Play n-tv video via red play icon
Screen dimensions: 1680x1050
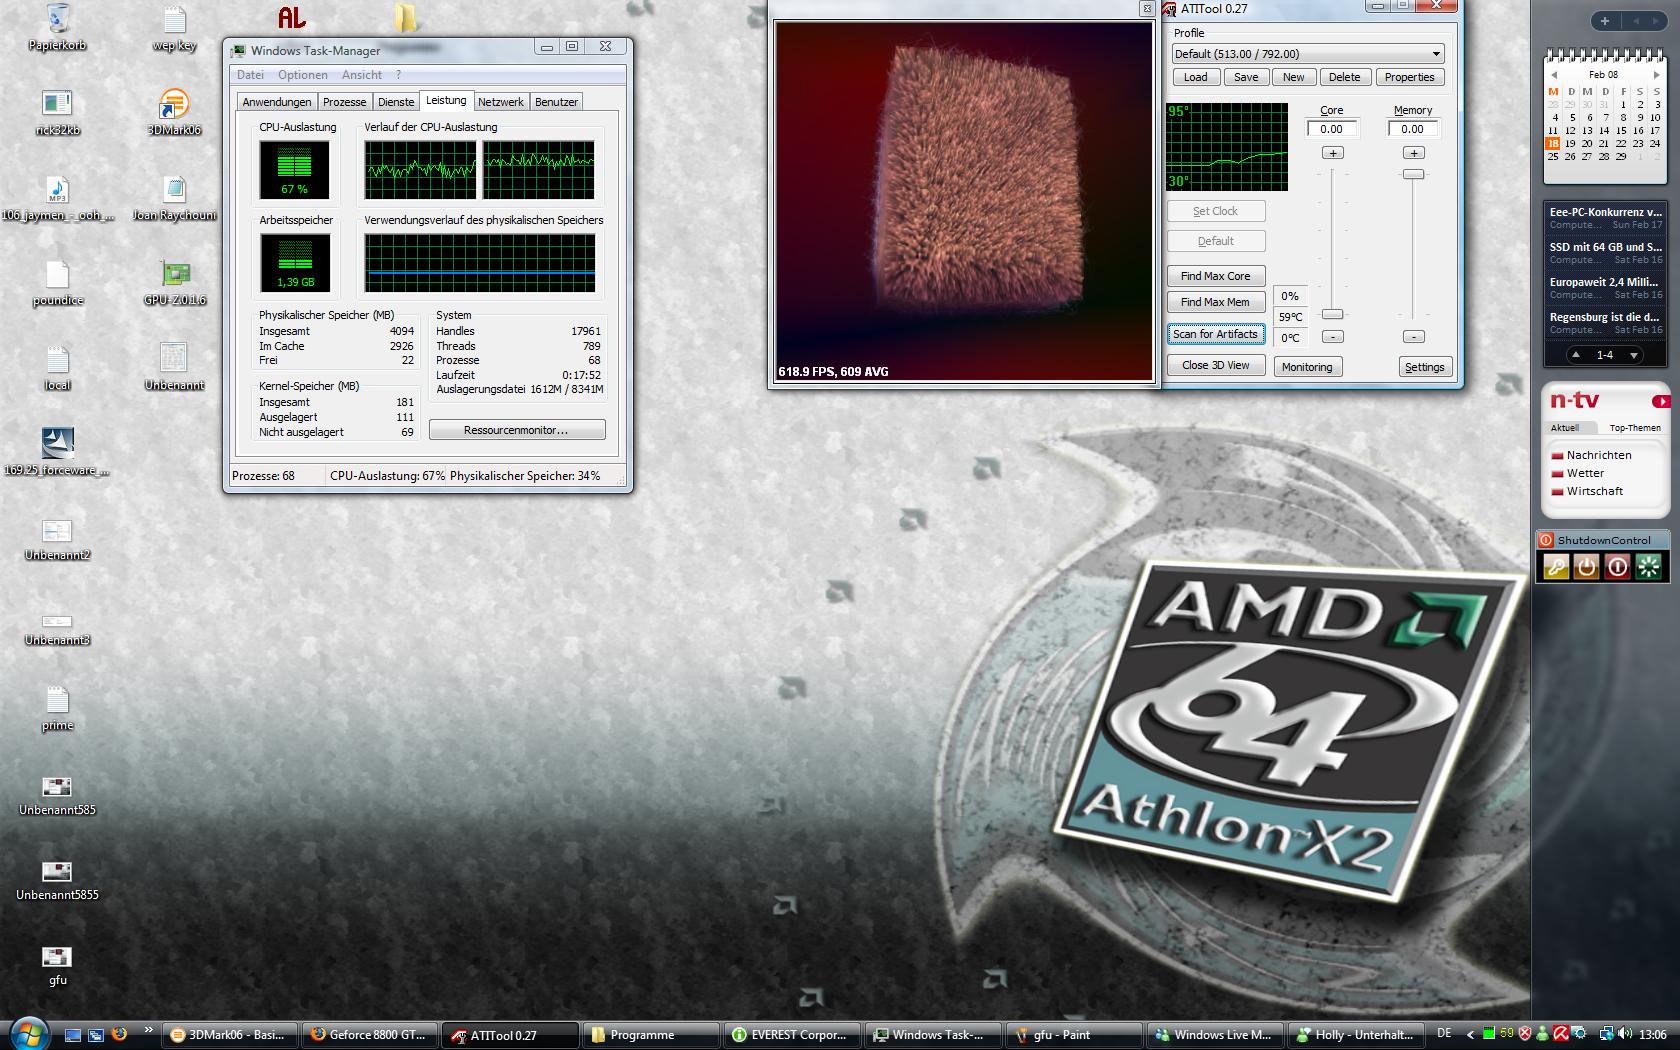[x=1661, y=401]
